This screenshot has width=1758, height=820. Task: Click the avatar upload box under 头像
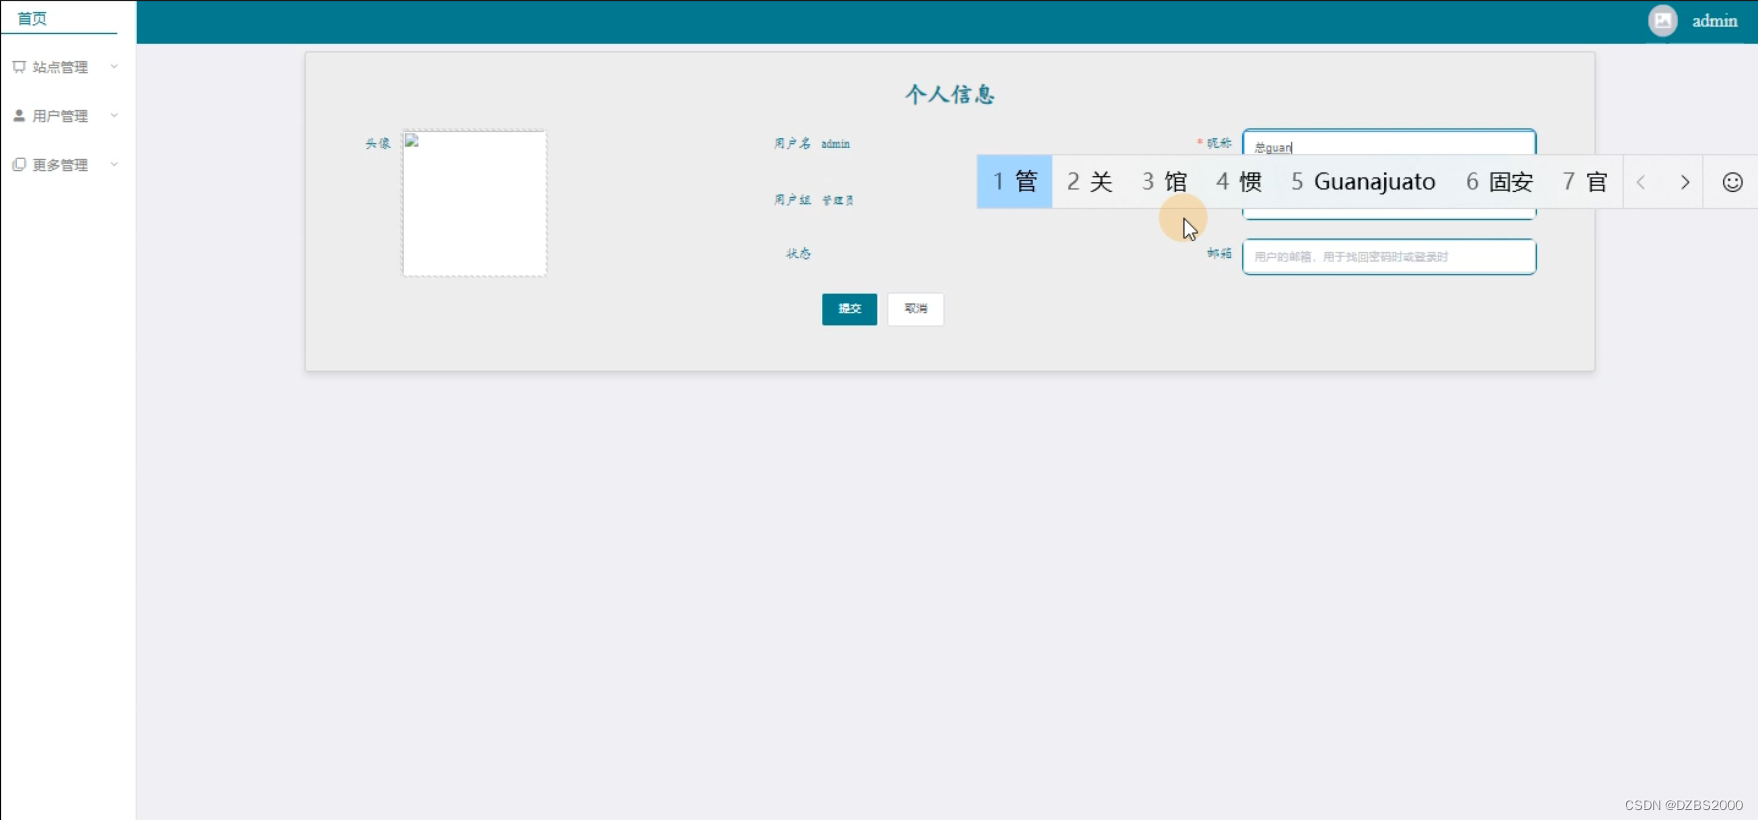point(475,203)
